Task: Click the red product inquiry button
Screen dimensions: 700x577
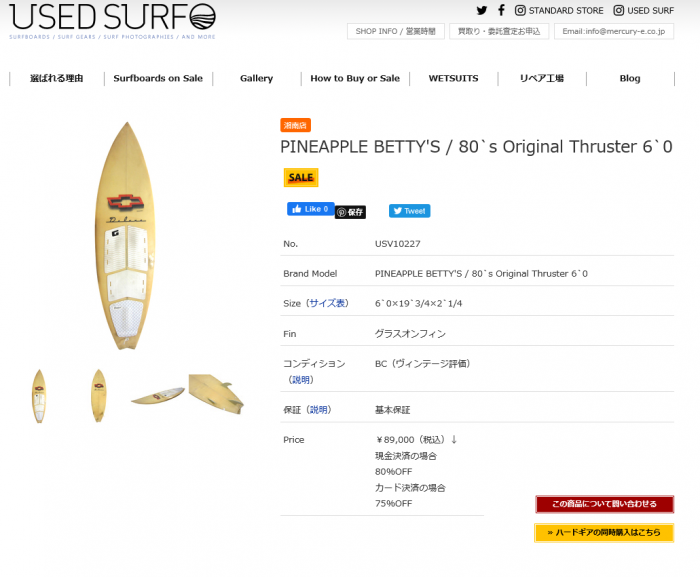Action: (x=604, y=504)
